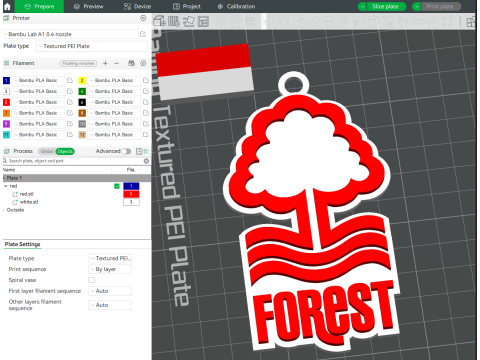Screen dimensions: 480x360
Task: Click the Arrange all objects toolbar icon
Action: 203,21
